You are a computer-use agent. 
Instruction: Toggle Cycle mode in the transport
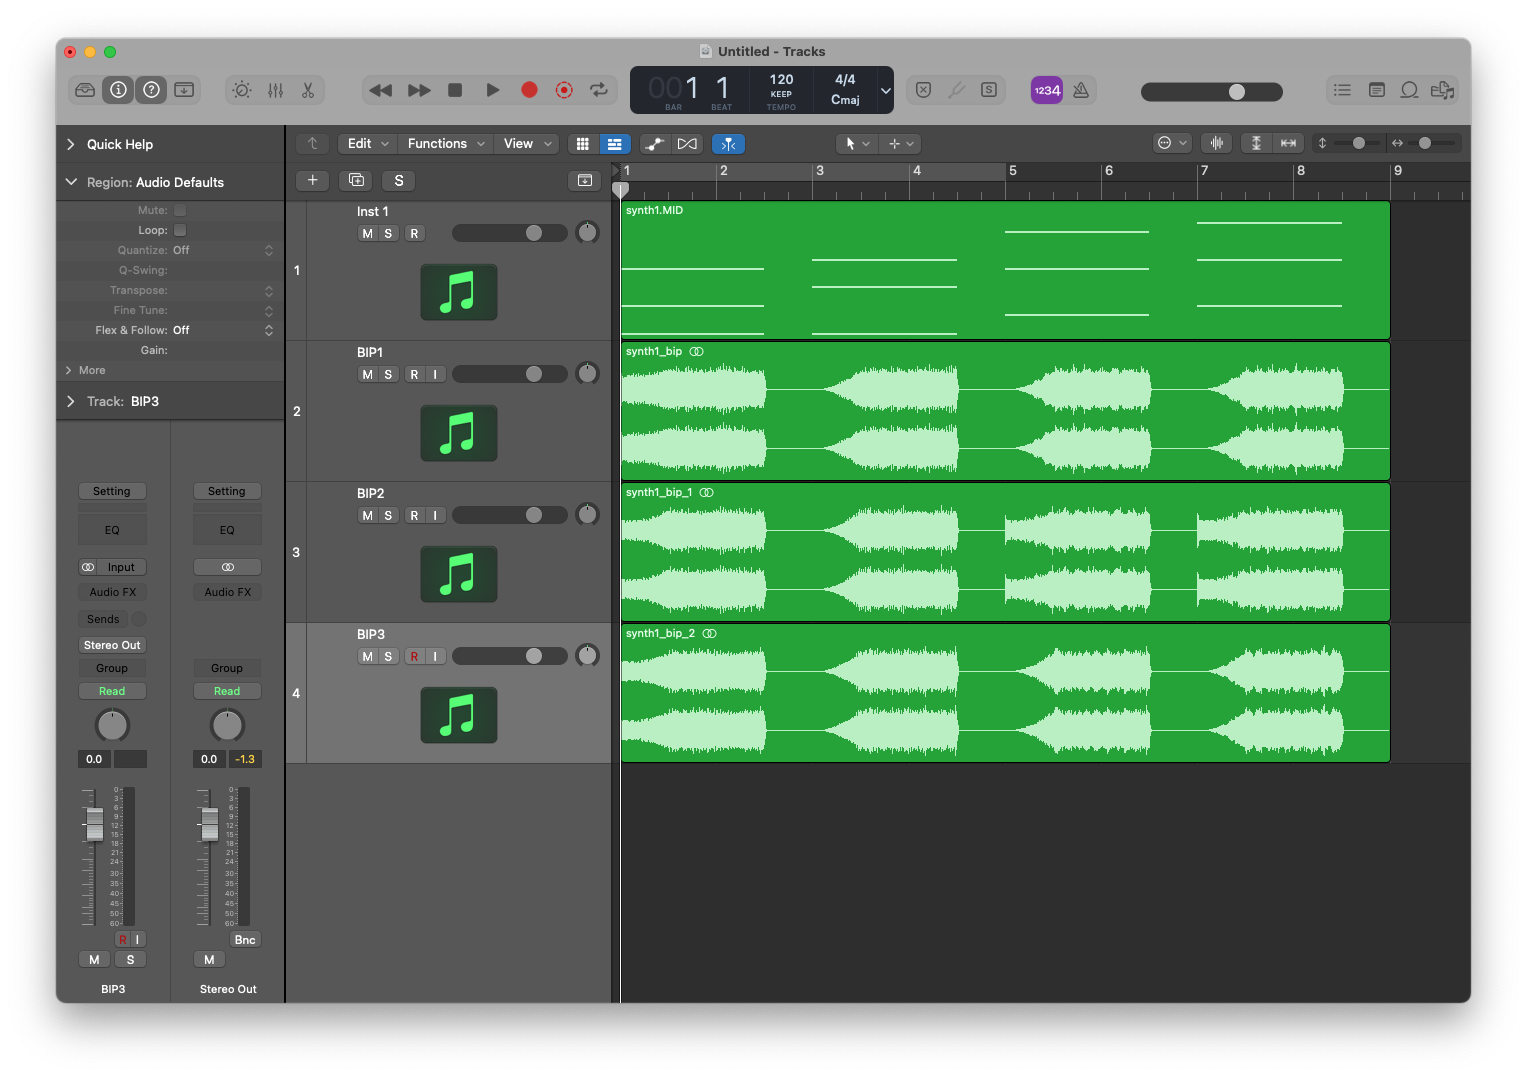(x=599, y=90)
